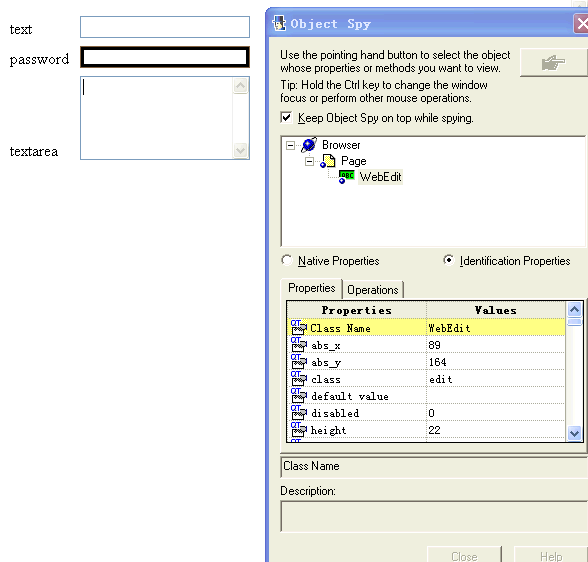Select the Page tree item label

point(353,161)
